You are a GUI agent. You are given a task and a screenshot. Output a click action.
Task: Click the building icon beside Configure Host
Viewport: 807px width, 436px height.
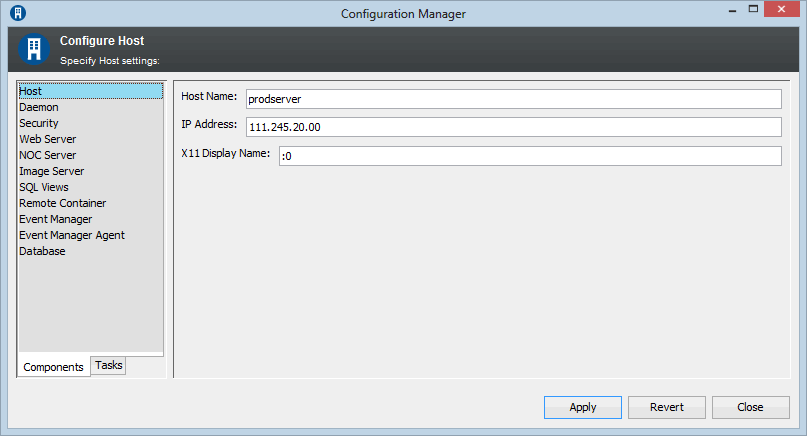(34, 49)
